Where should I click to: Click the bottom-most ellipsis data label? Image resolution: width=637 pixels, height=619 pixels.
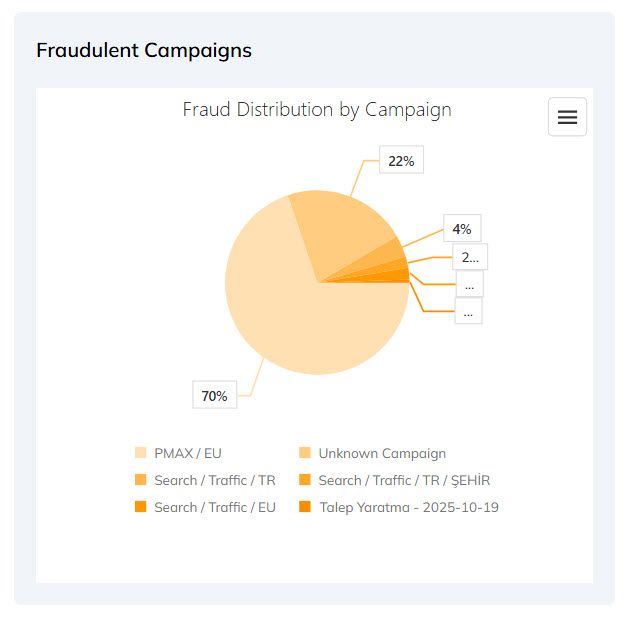[468, 311]
